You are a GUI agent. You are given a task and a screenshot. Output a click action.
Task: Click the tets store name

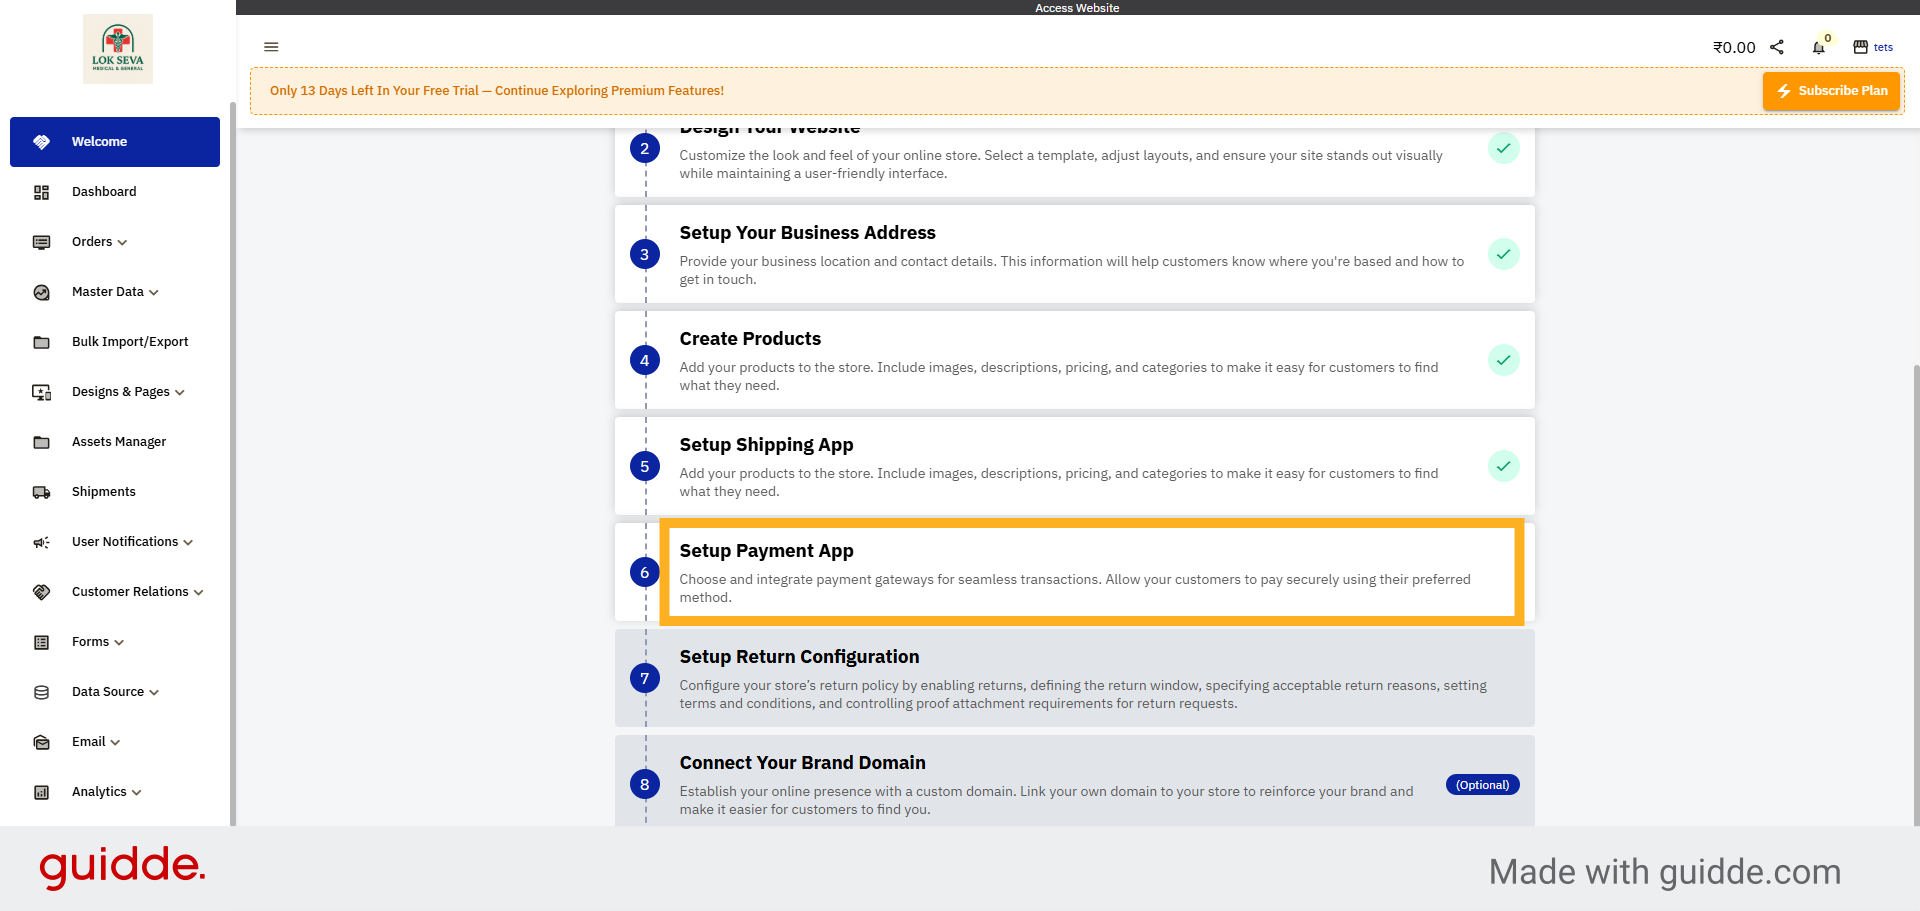coord(1883,47)
